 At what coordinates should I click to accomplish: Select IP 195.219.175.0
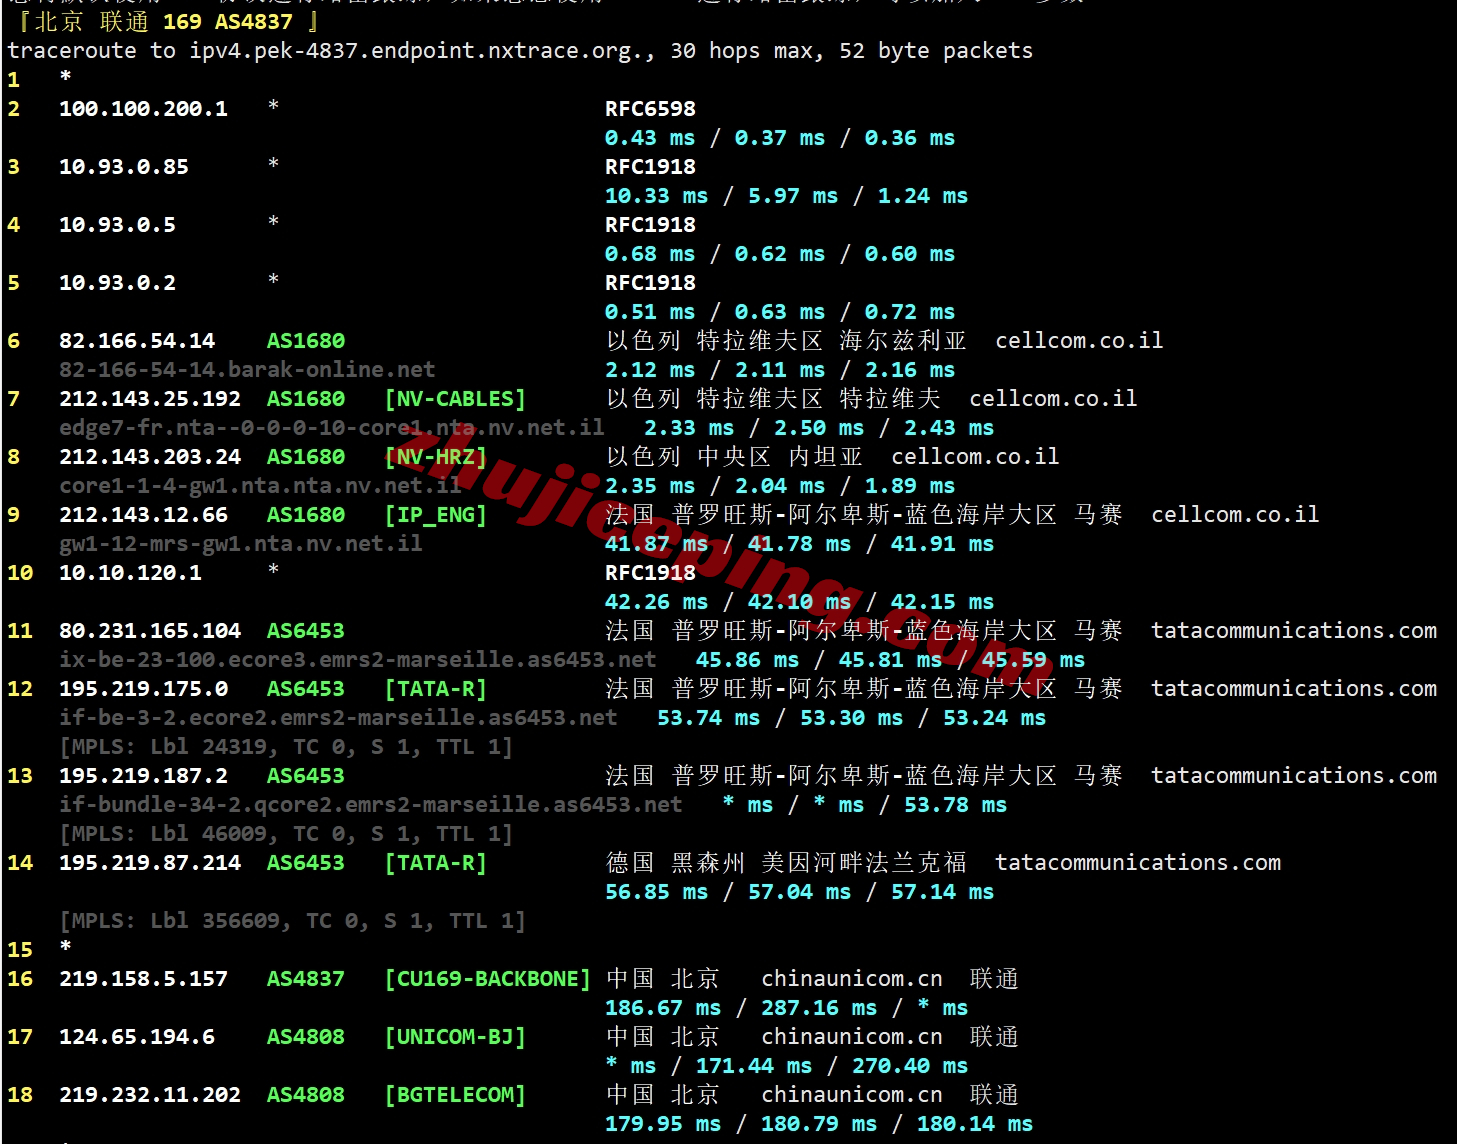[x=143, y=689]
